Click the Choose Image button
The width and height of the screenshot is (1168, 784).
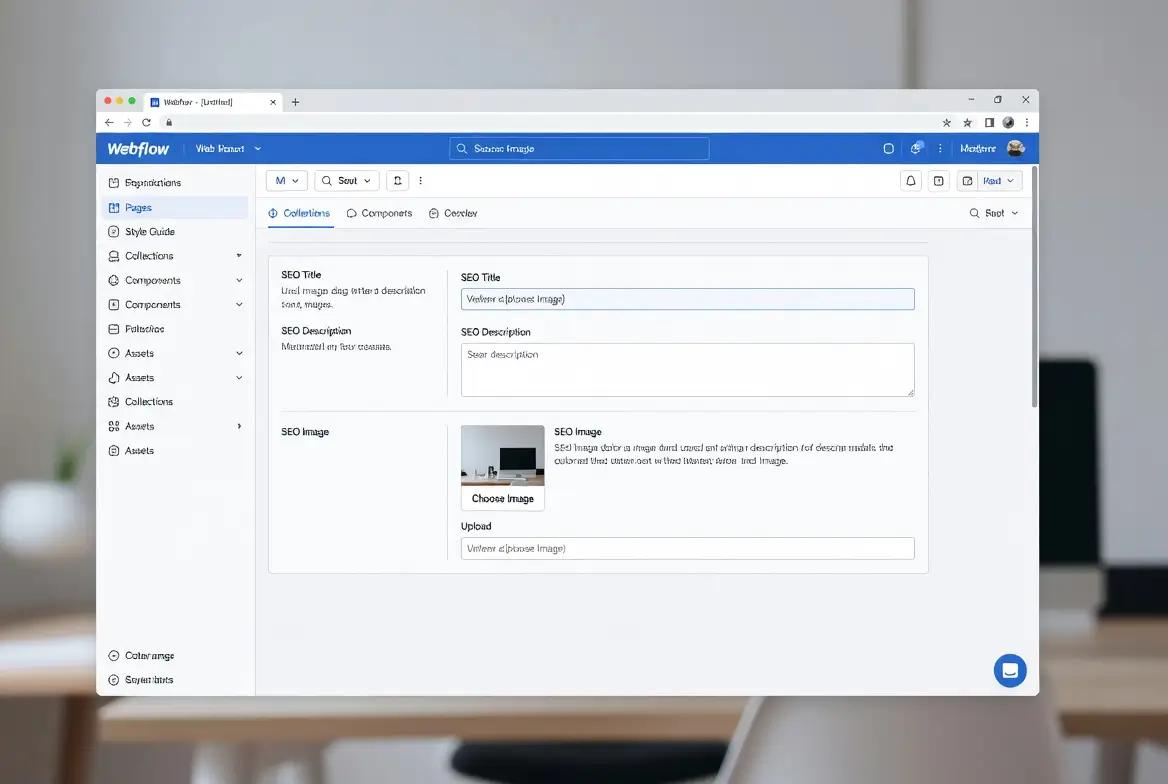[503, 499]
